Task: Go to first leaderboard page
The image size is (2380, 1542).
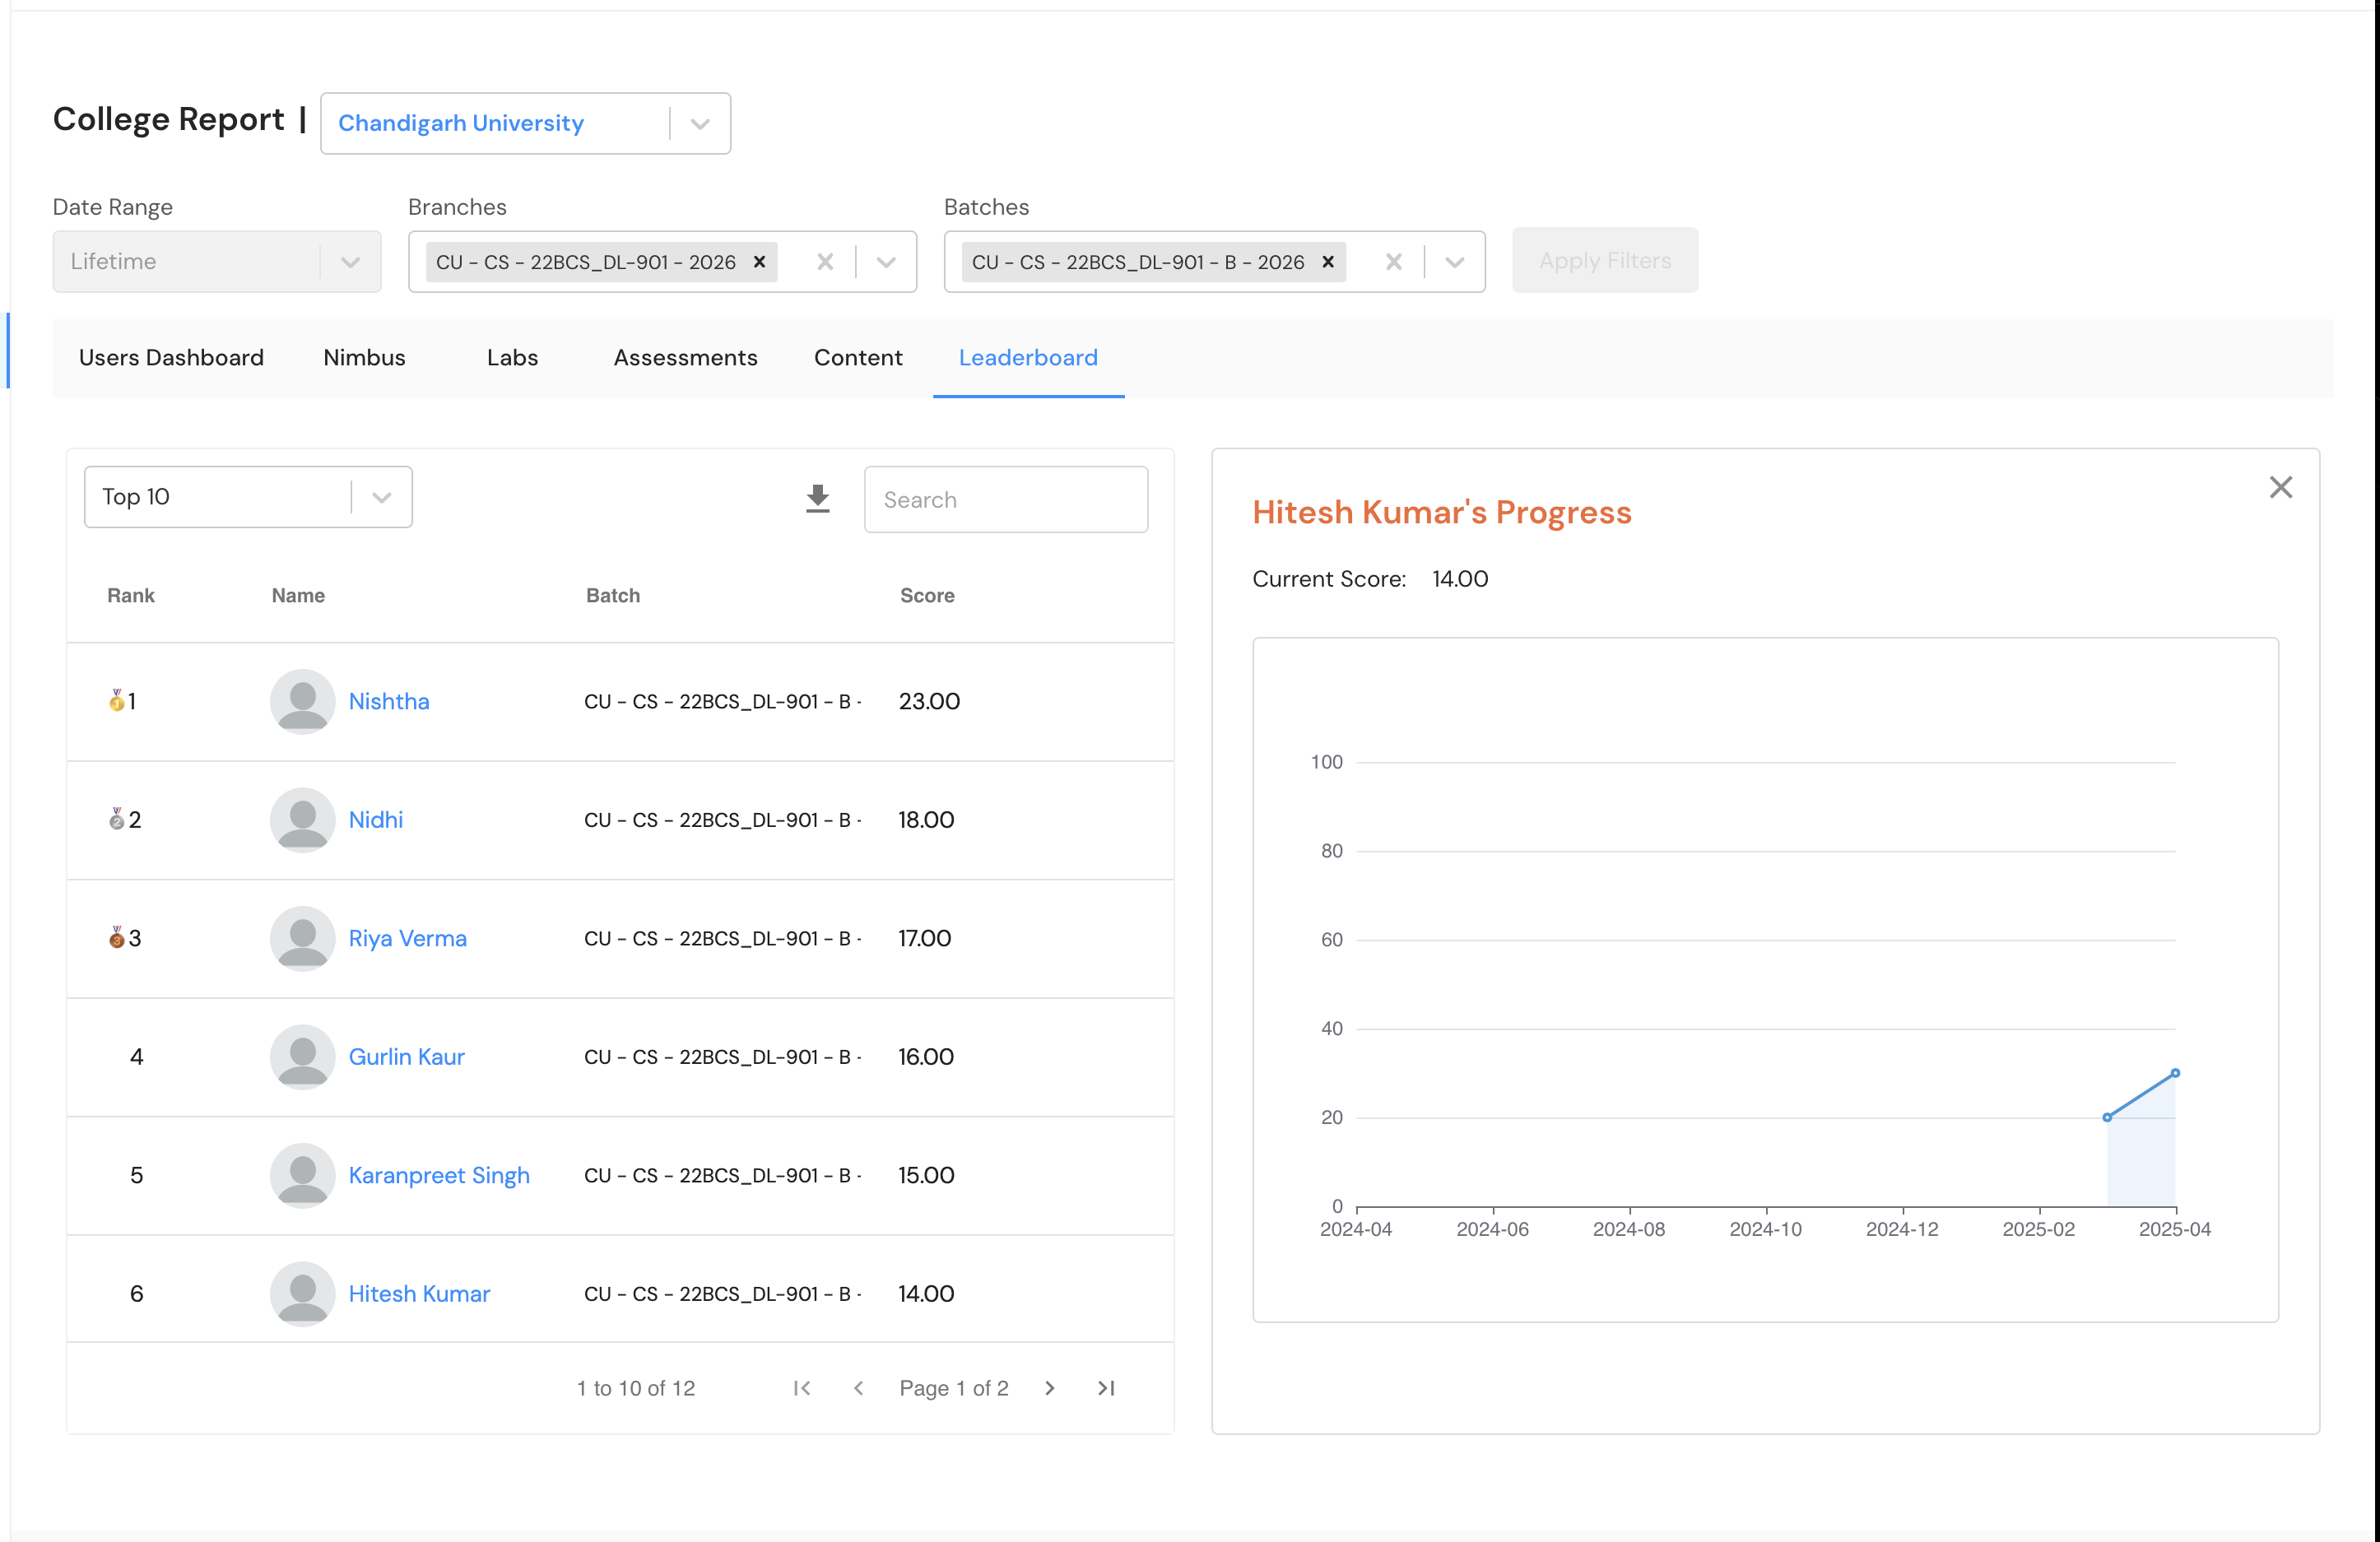Action: [x=802, y=1388]
